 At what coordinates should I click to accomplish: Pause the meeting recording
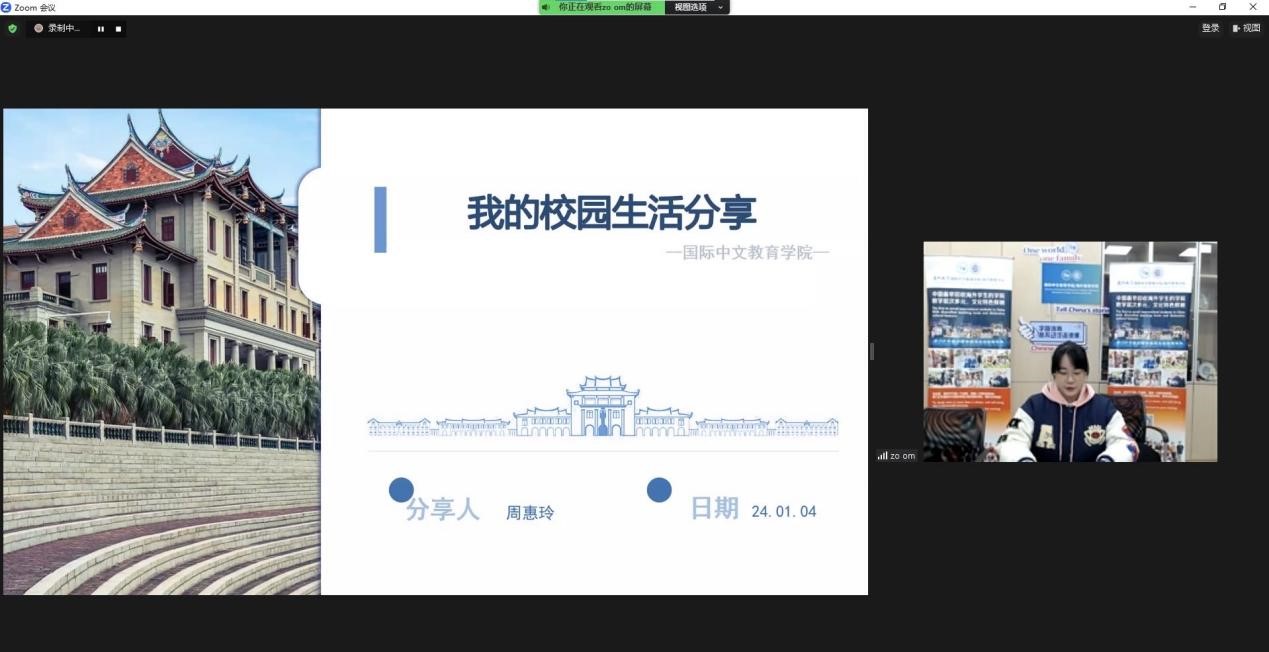(x=101, y=29)
